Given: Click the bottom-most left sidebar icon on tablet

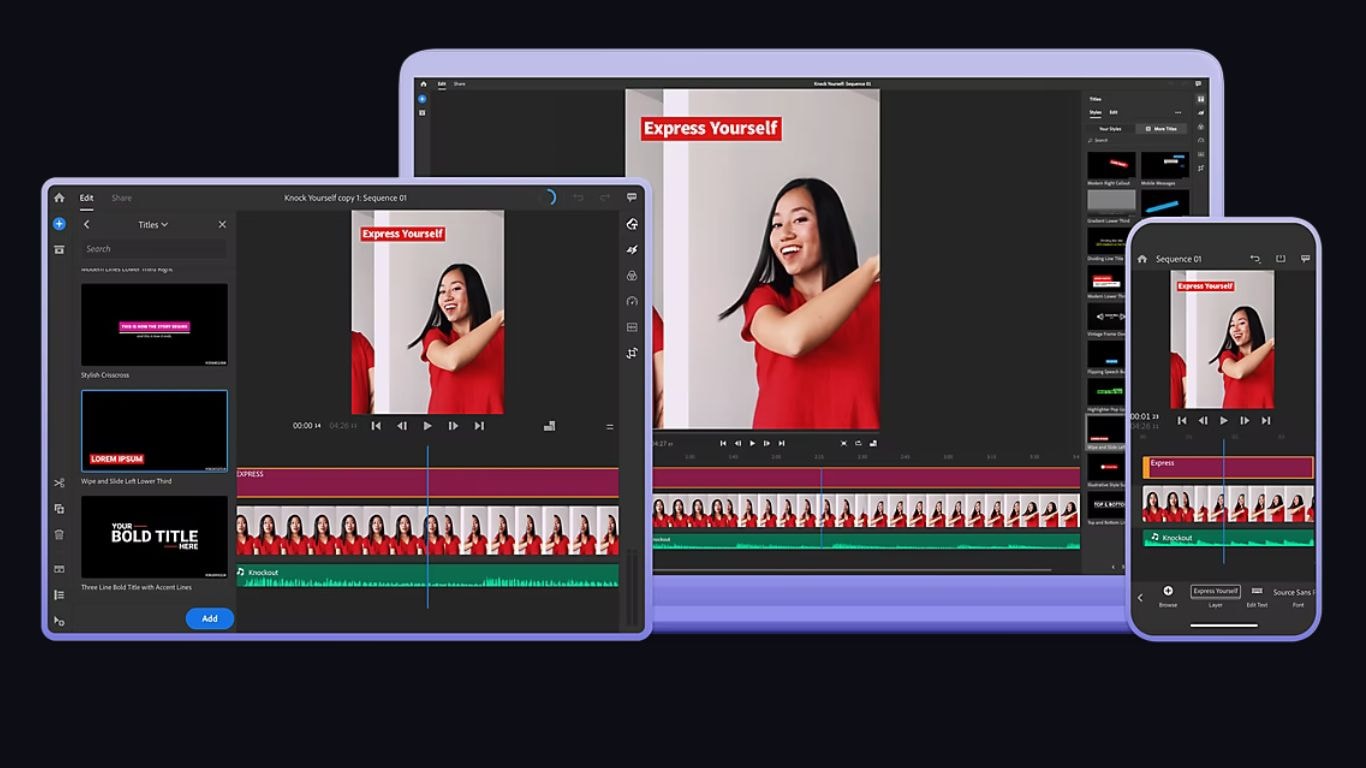Looking at the screenshot, I should (x=59, y=621).
